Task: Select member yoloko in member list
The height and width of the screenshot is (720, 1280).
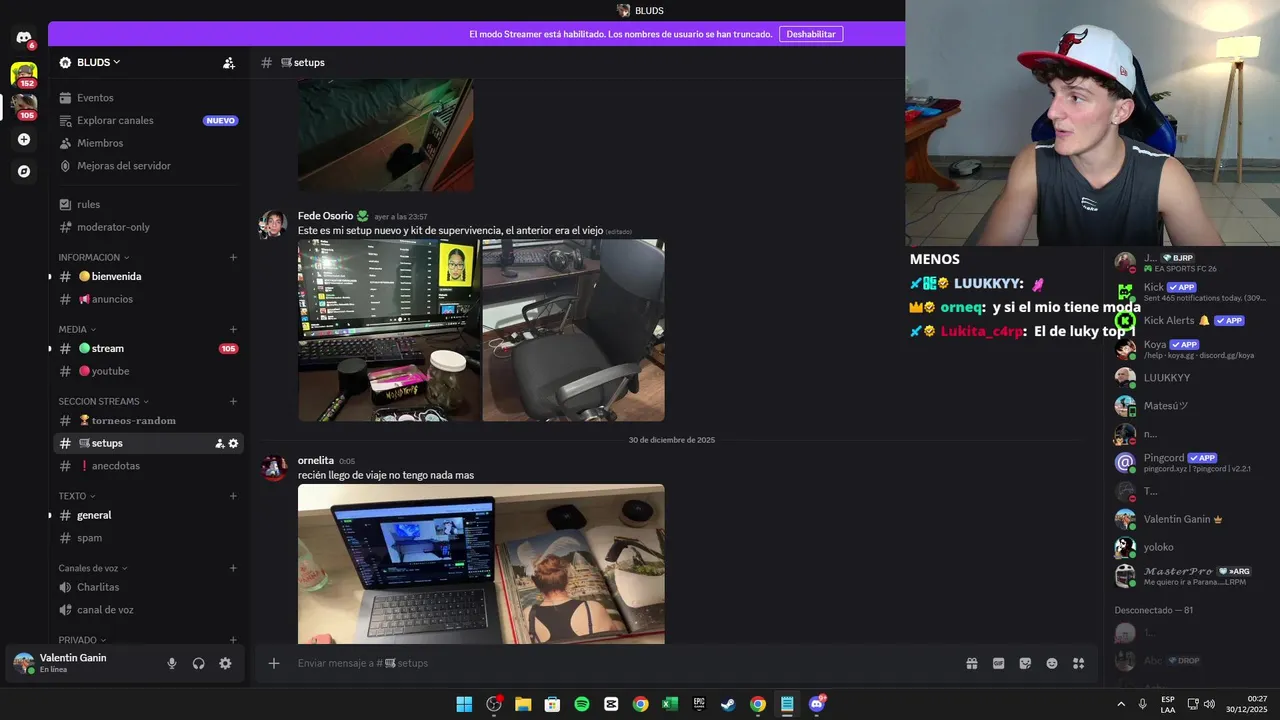Action: pyautogui.click(x=1189, y=547)
